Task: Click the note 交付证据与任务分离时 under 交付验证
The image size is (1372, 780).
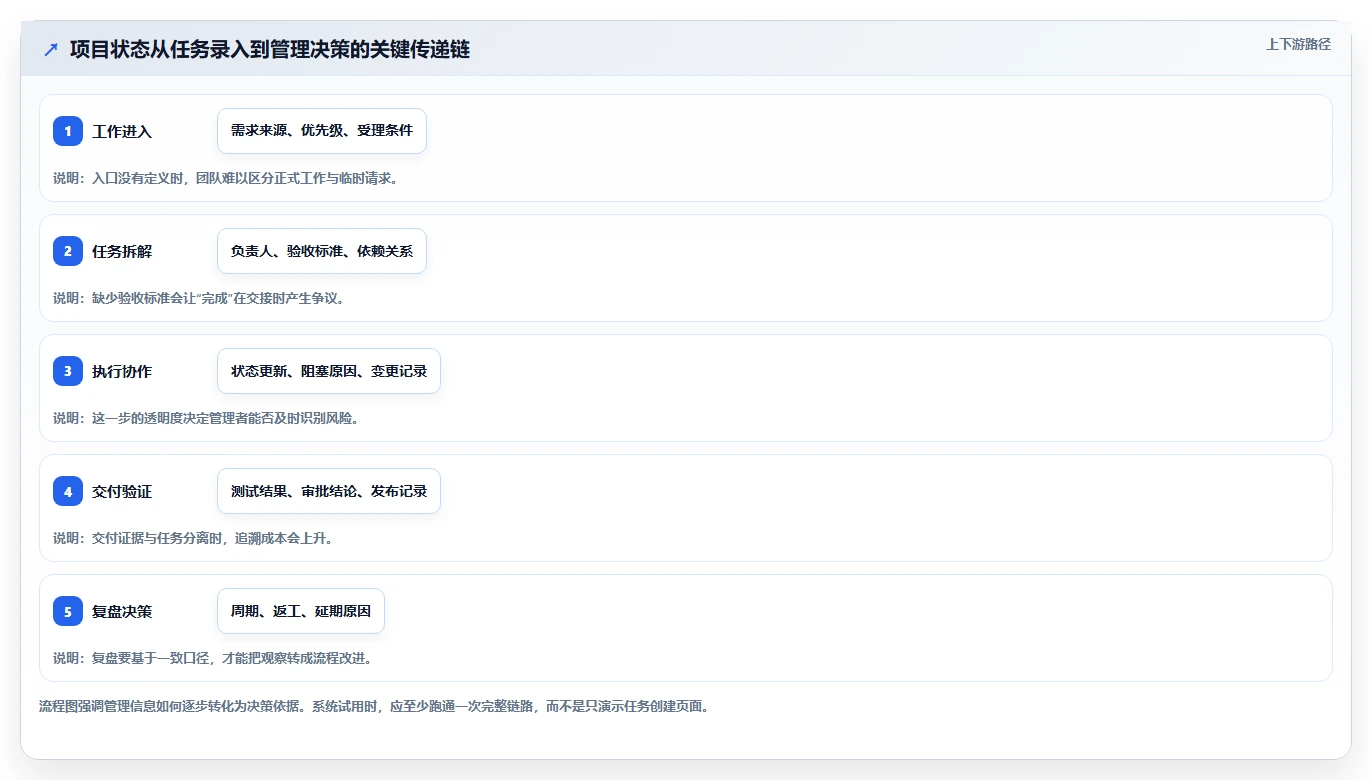Action: coord(192,538)
